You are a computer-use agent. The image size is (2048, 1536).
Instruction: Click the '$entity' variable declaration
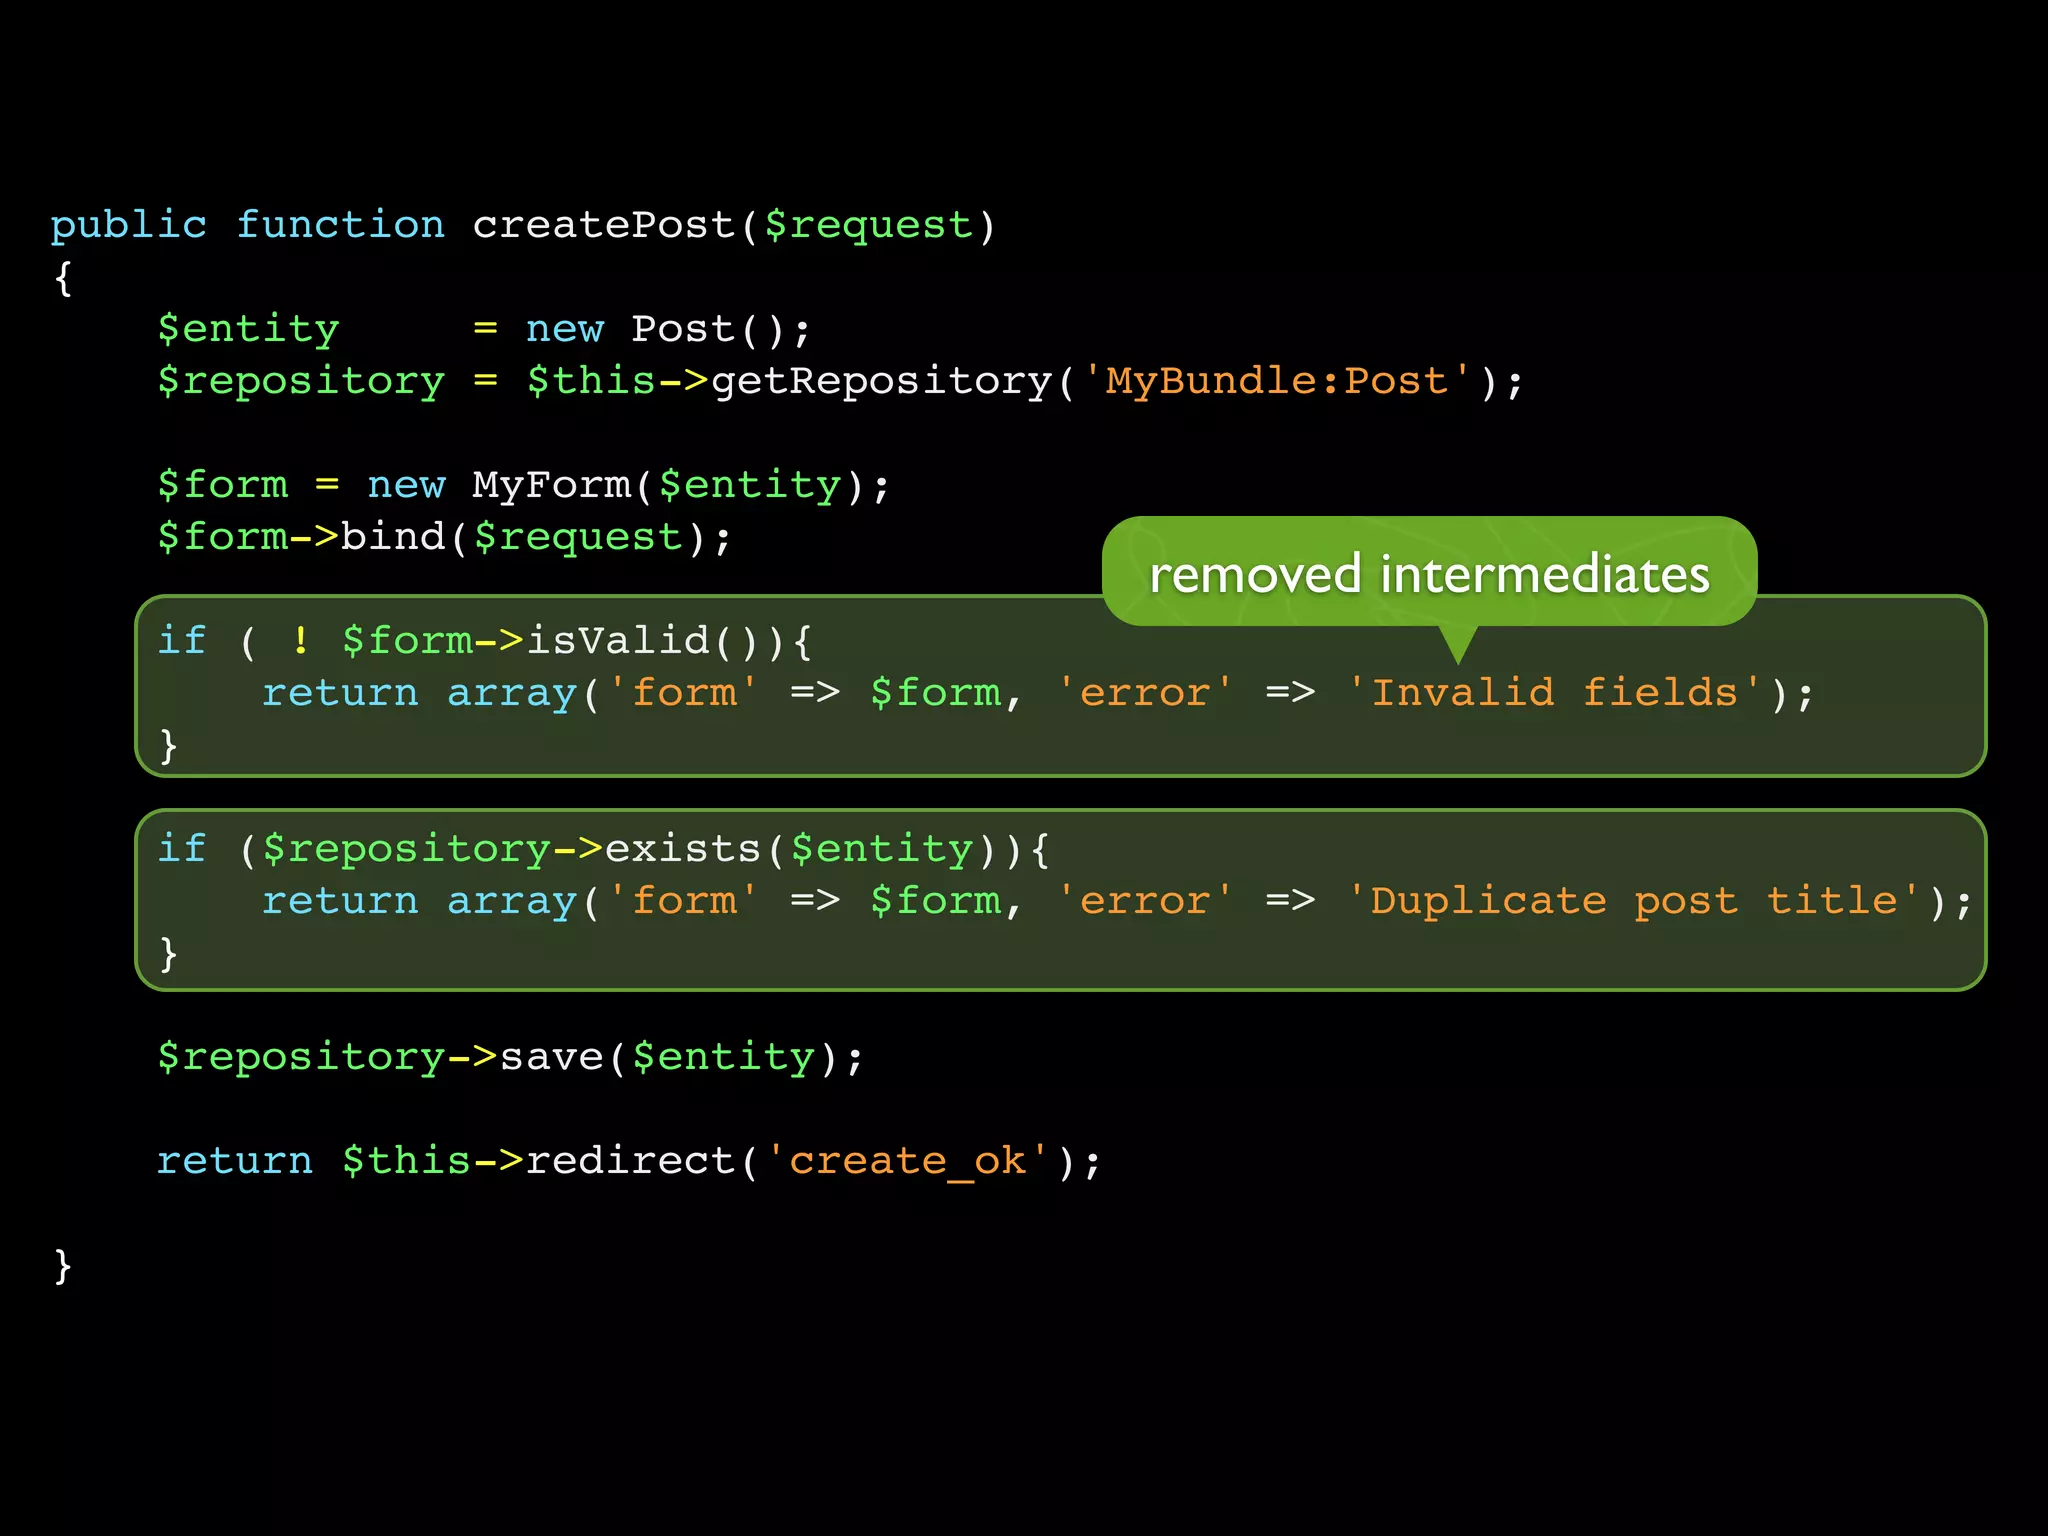click(248, 331)
